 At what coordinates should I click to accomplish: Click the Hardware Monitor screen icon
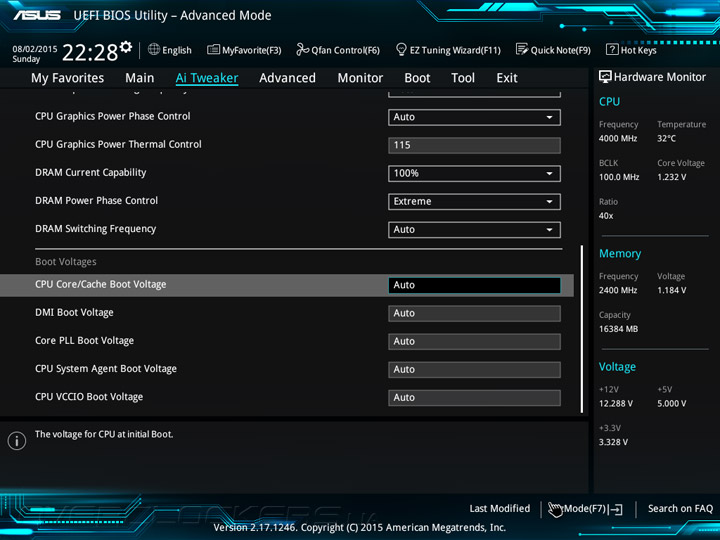[605, 77]
